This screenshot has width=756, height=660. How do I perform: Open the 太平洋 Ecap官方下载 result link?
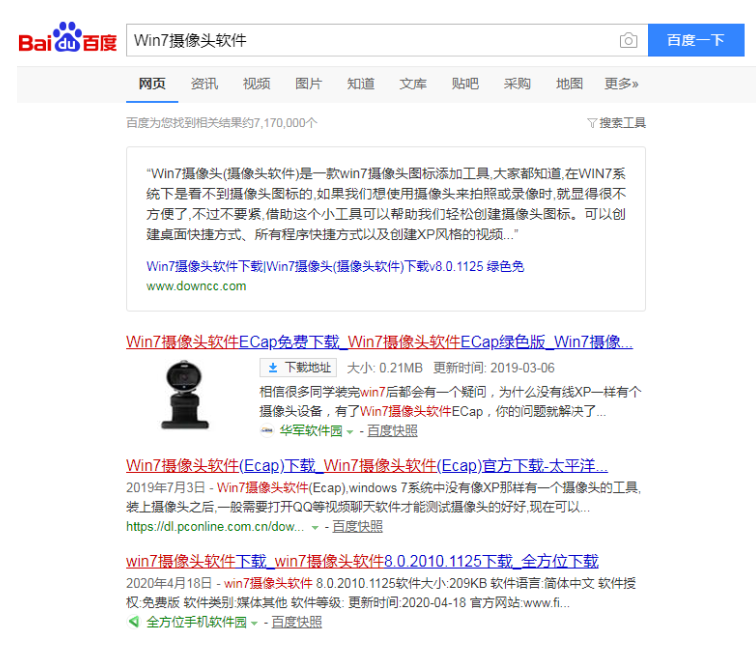click(x=367, y=466)
